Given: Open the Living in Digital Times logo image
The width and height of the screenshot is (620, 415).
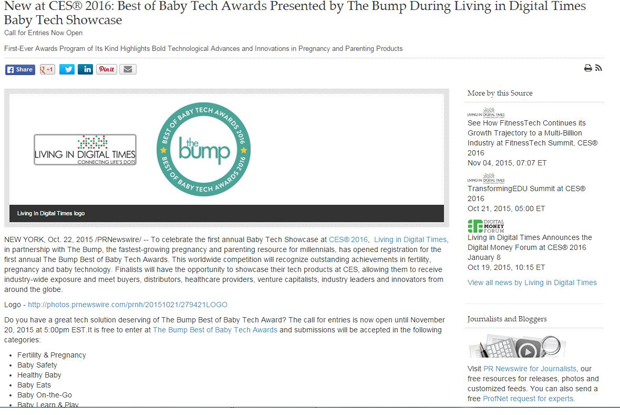Looking at the screenshot, I should pyautogui.click(x=85, y=150).
